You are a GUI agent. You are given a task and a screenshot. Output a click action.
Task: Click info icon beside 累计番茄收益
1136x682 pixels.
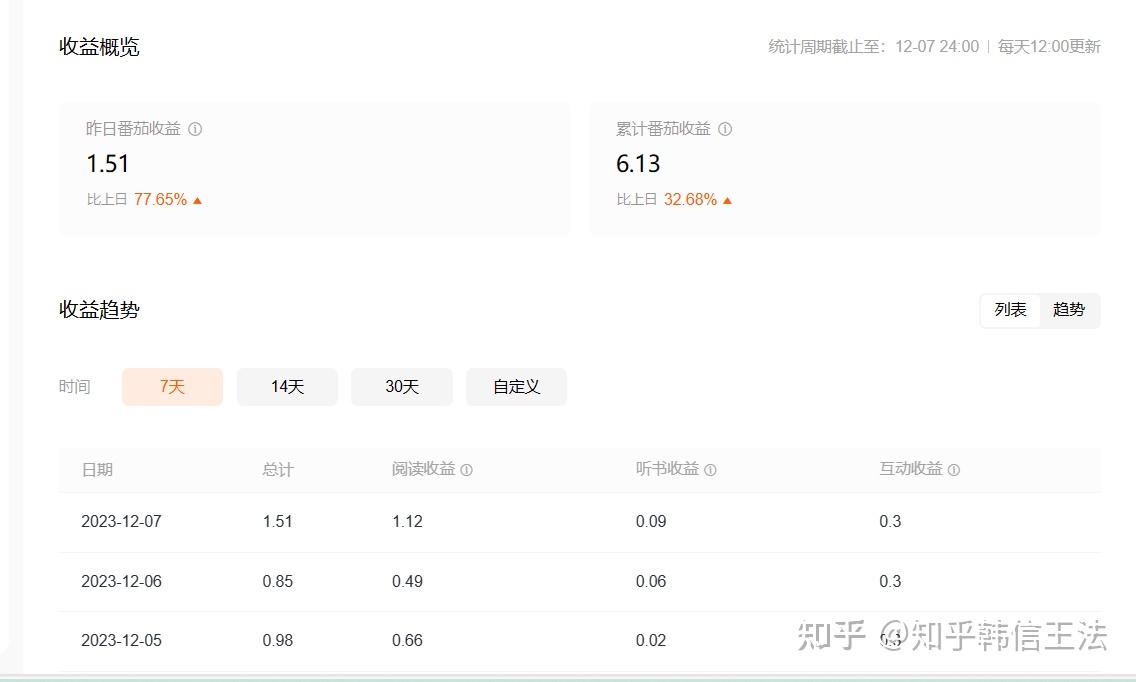point(724,129)
